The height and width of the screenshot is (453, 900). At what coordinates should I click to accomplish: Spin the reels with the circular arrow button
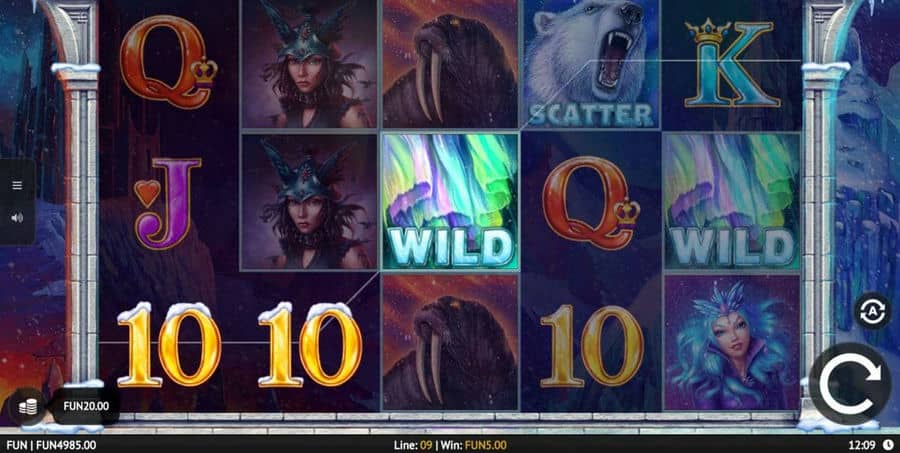click(x=849, y=384)
